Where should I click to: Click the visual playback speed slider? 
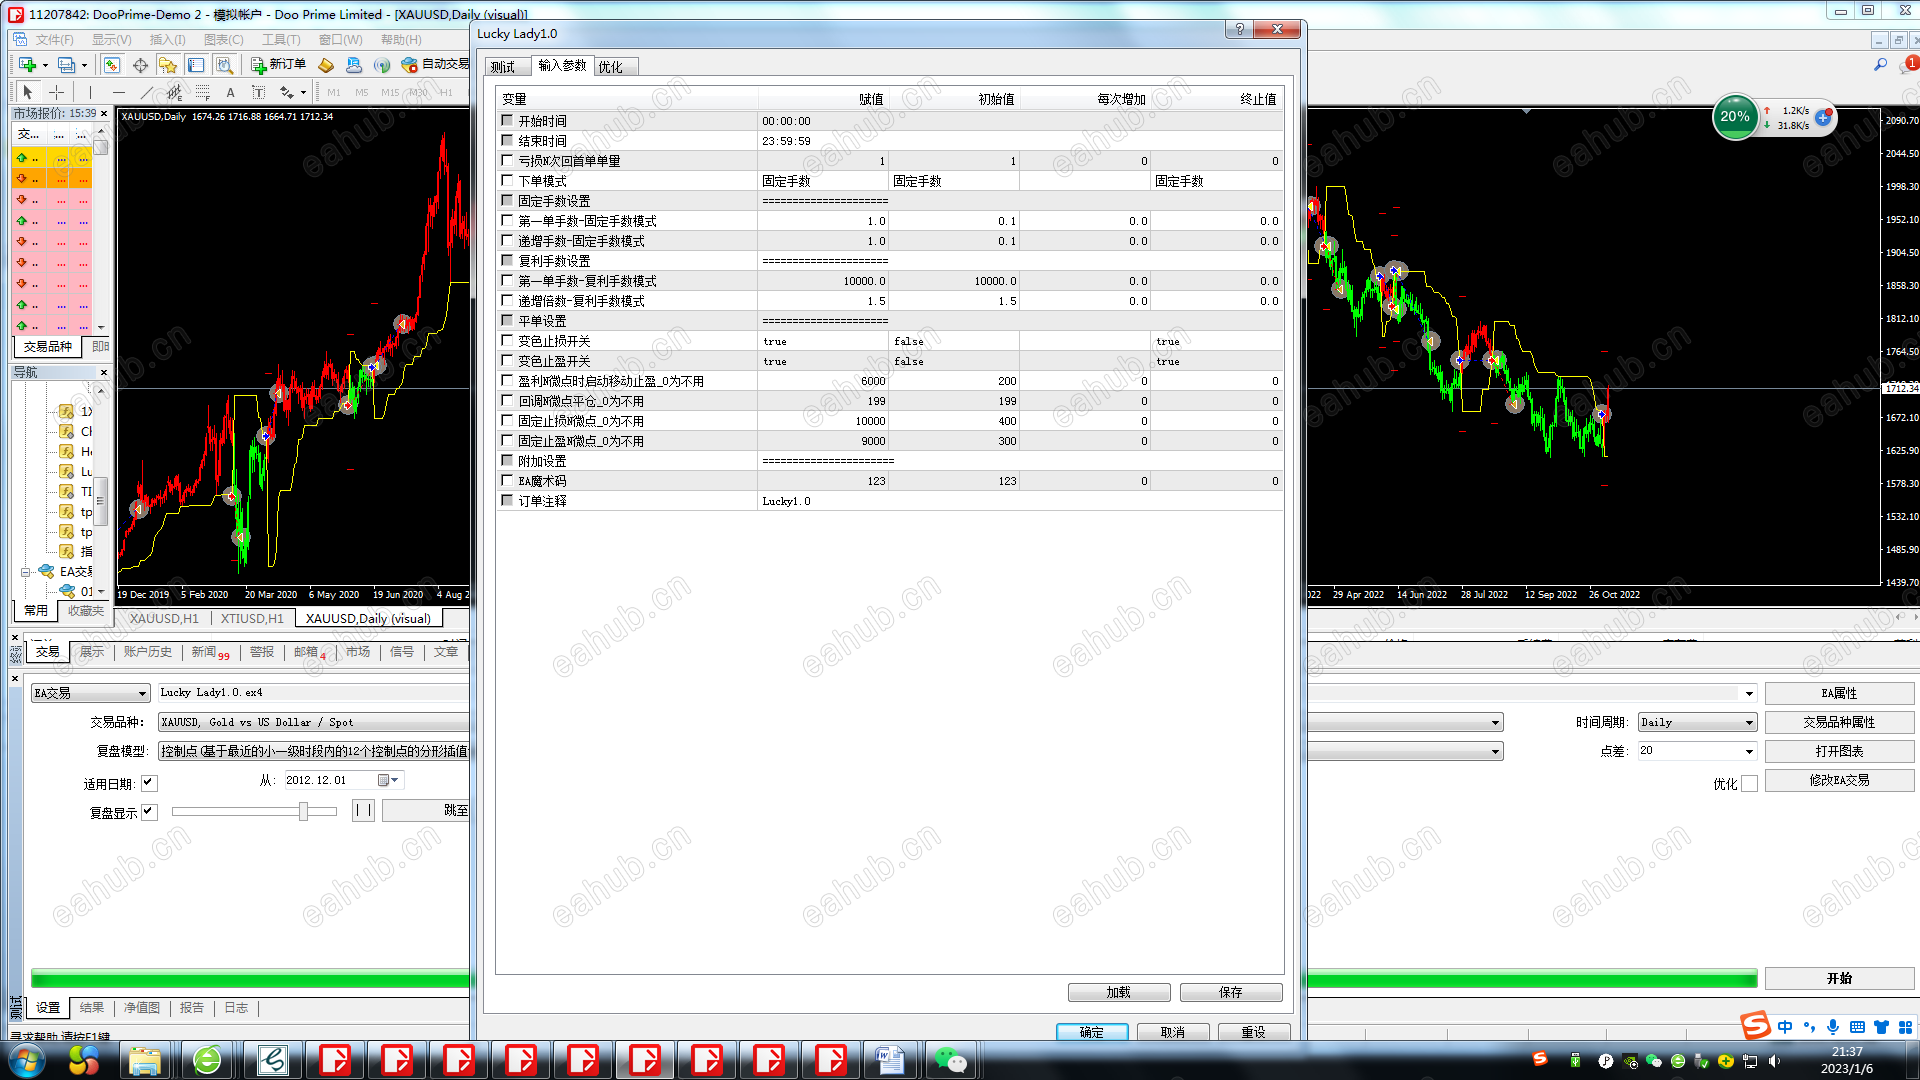click(x=303, y=811)
